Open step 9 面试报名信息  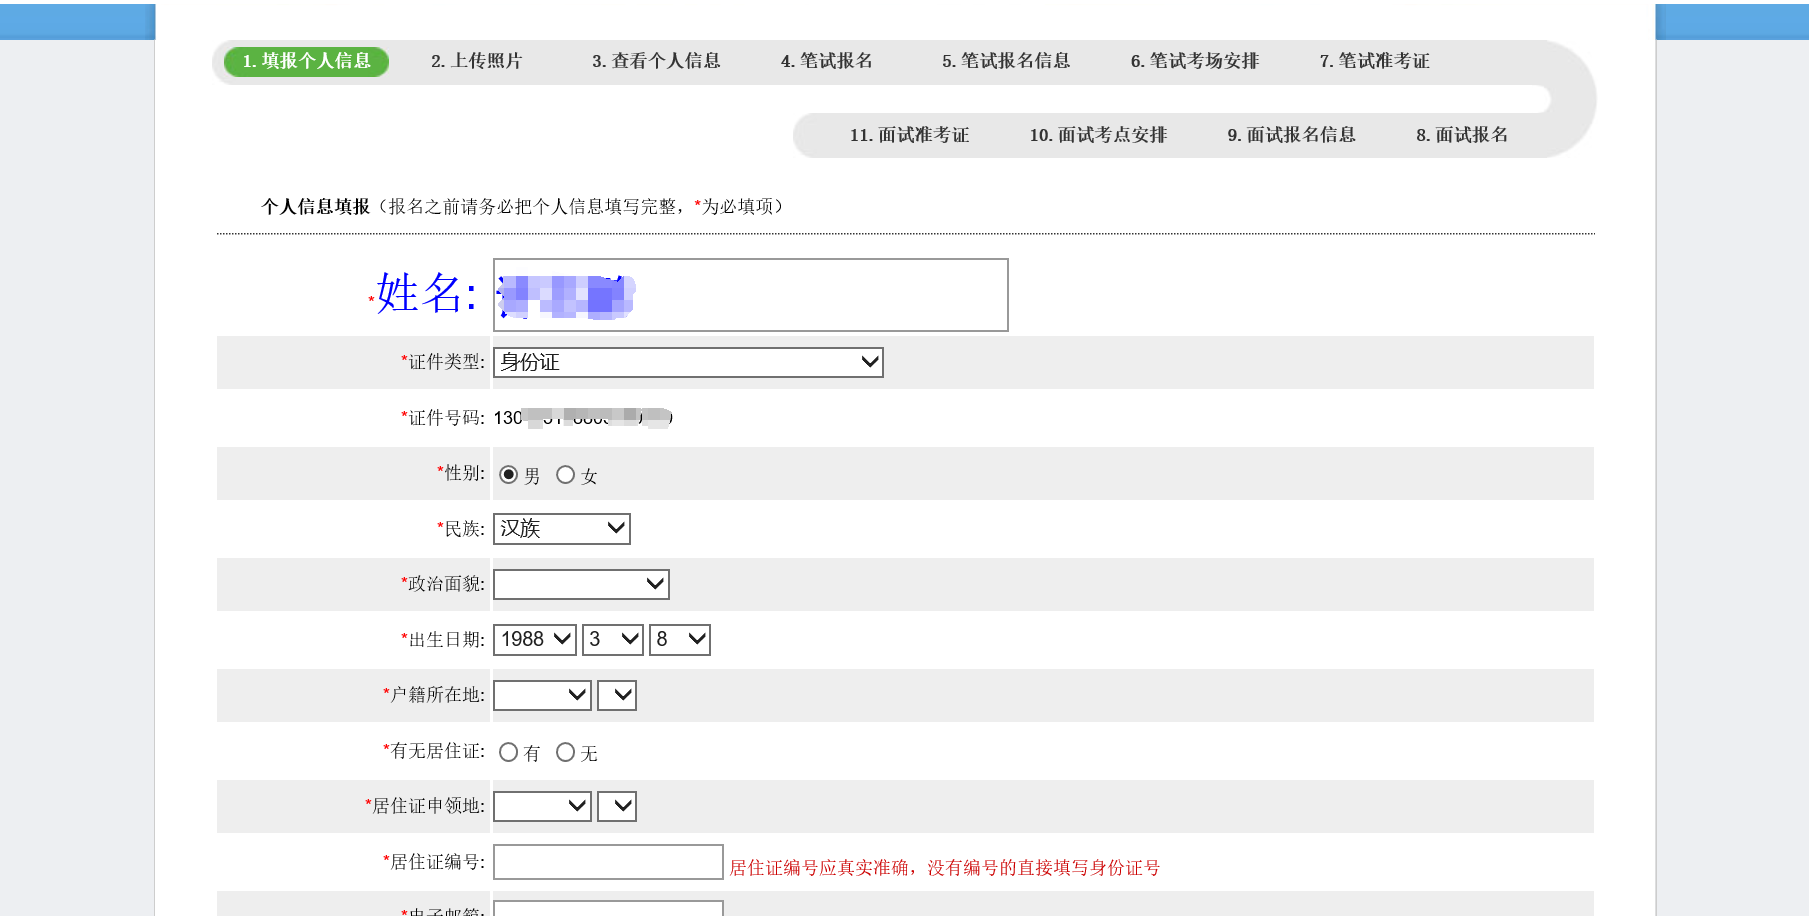point(1292,135)
